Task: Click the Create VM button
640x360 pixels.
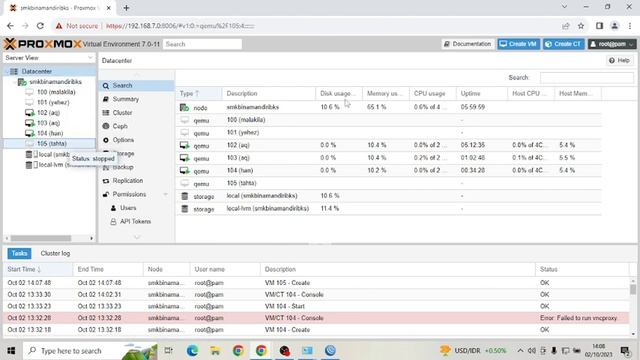Action: tap(518, 44)
